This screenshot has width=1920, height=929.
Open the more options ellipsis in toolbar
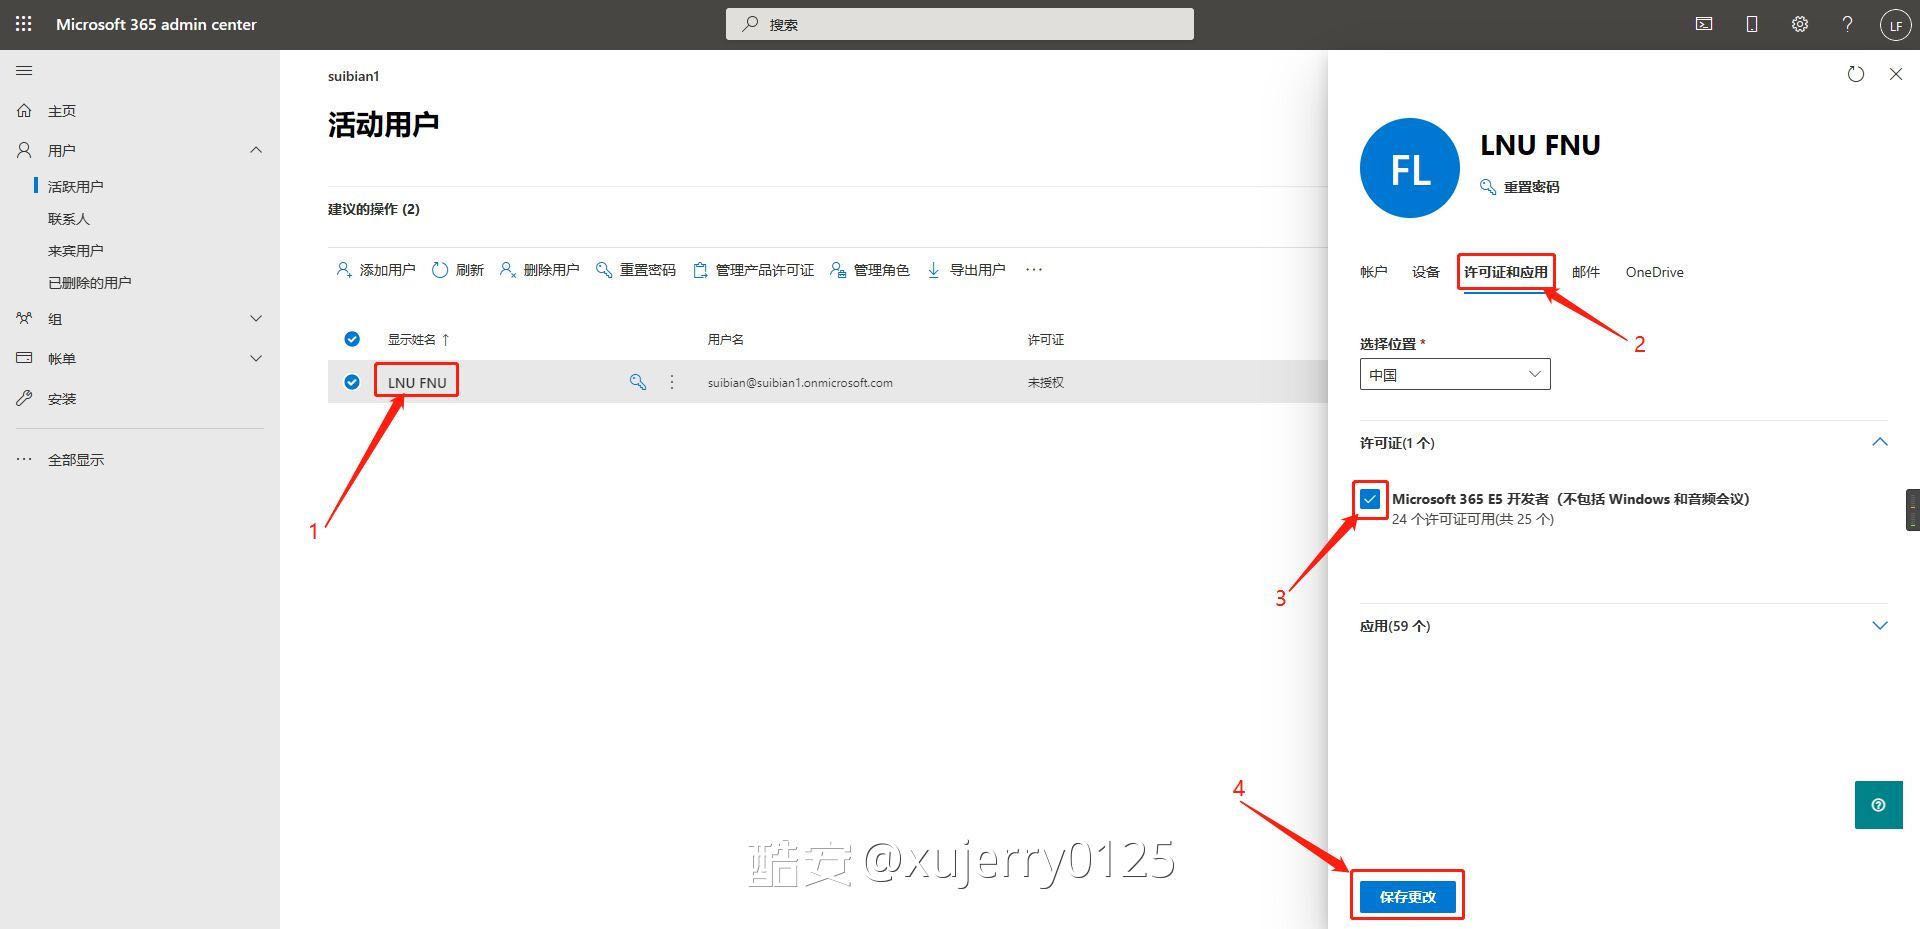point(1034,270)
